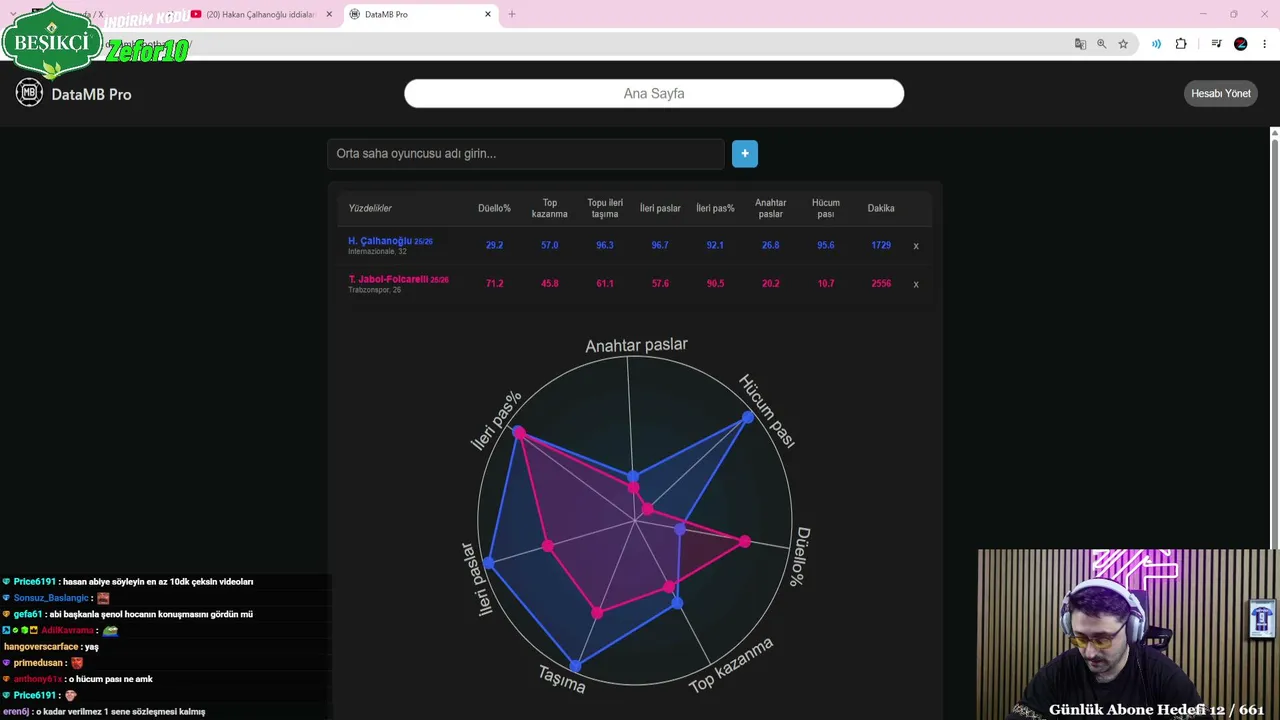
Task: Click the blue plus add-player button
Action: [x=745, y=153]
